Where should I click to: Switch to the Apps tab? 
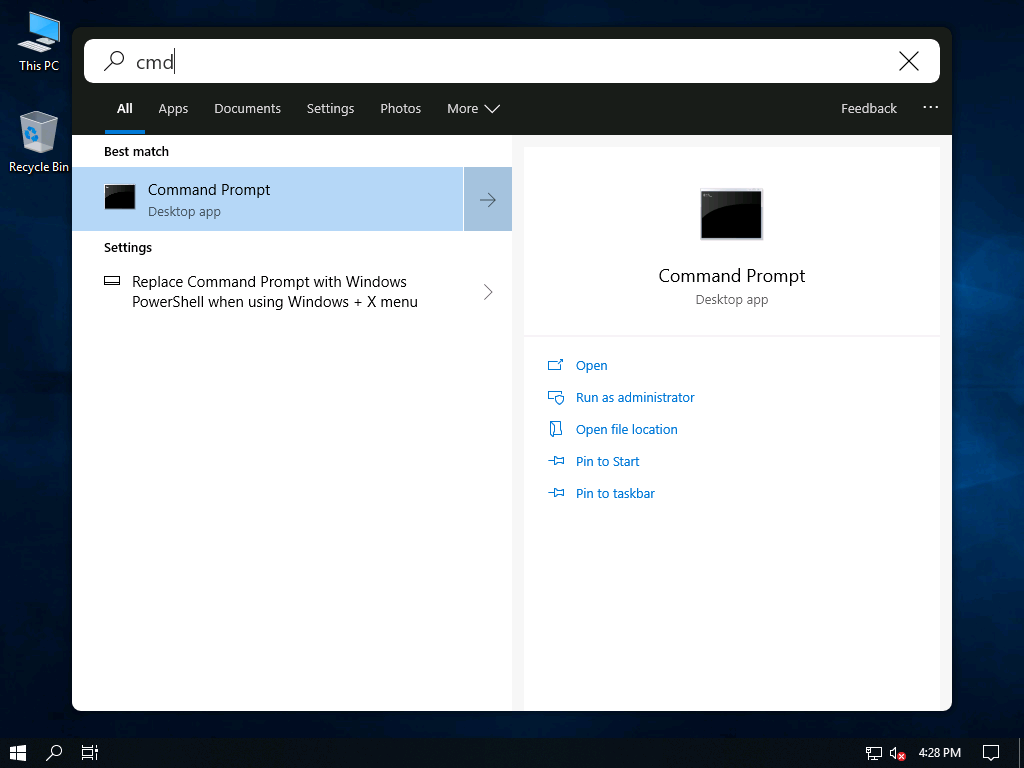(x=173, y=108)
